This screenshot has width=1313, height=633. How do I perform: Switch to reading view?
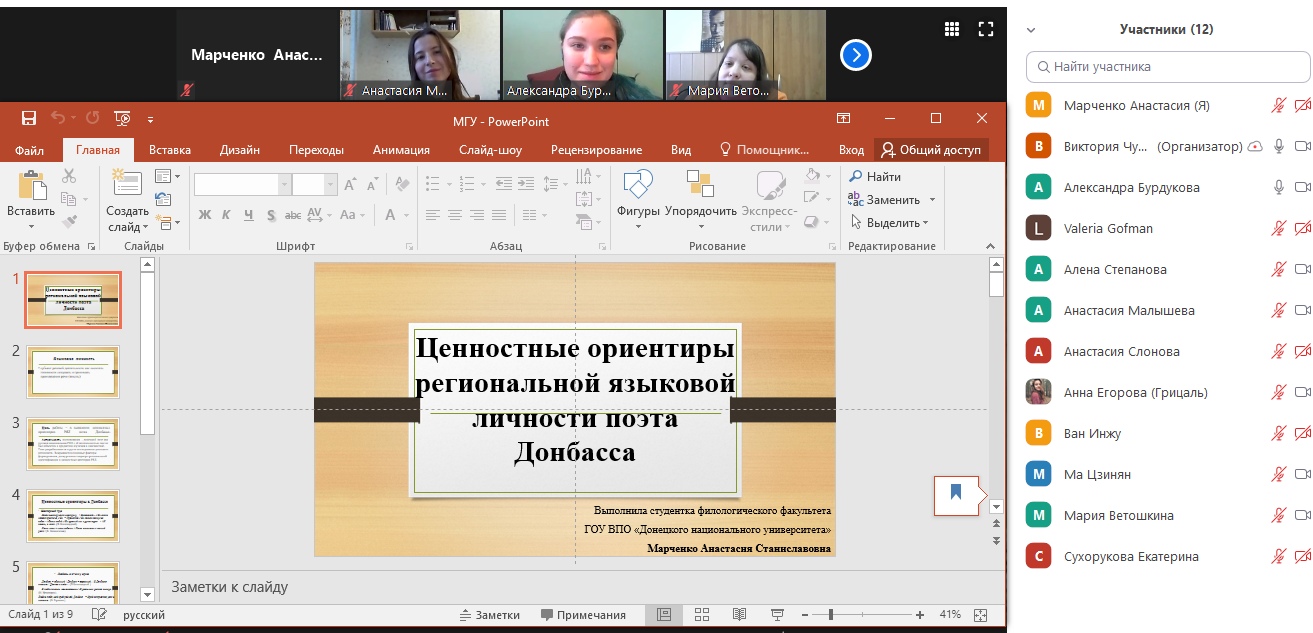738,615
